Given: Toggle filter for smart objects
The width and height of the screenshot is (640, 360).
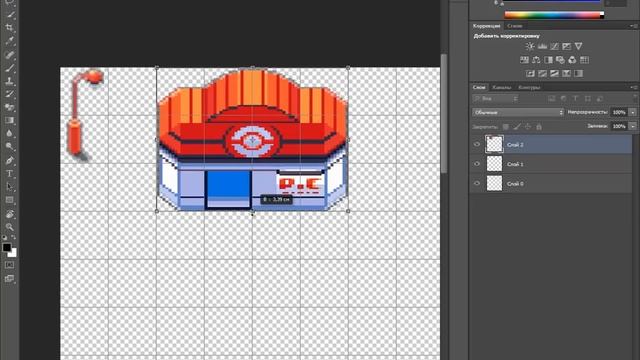Looking at the screenshot, I should coord(600,99).
